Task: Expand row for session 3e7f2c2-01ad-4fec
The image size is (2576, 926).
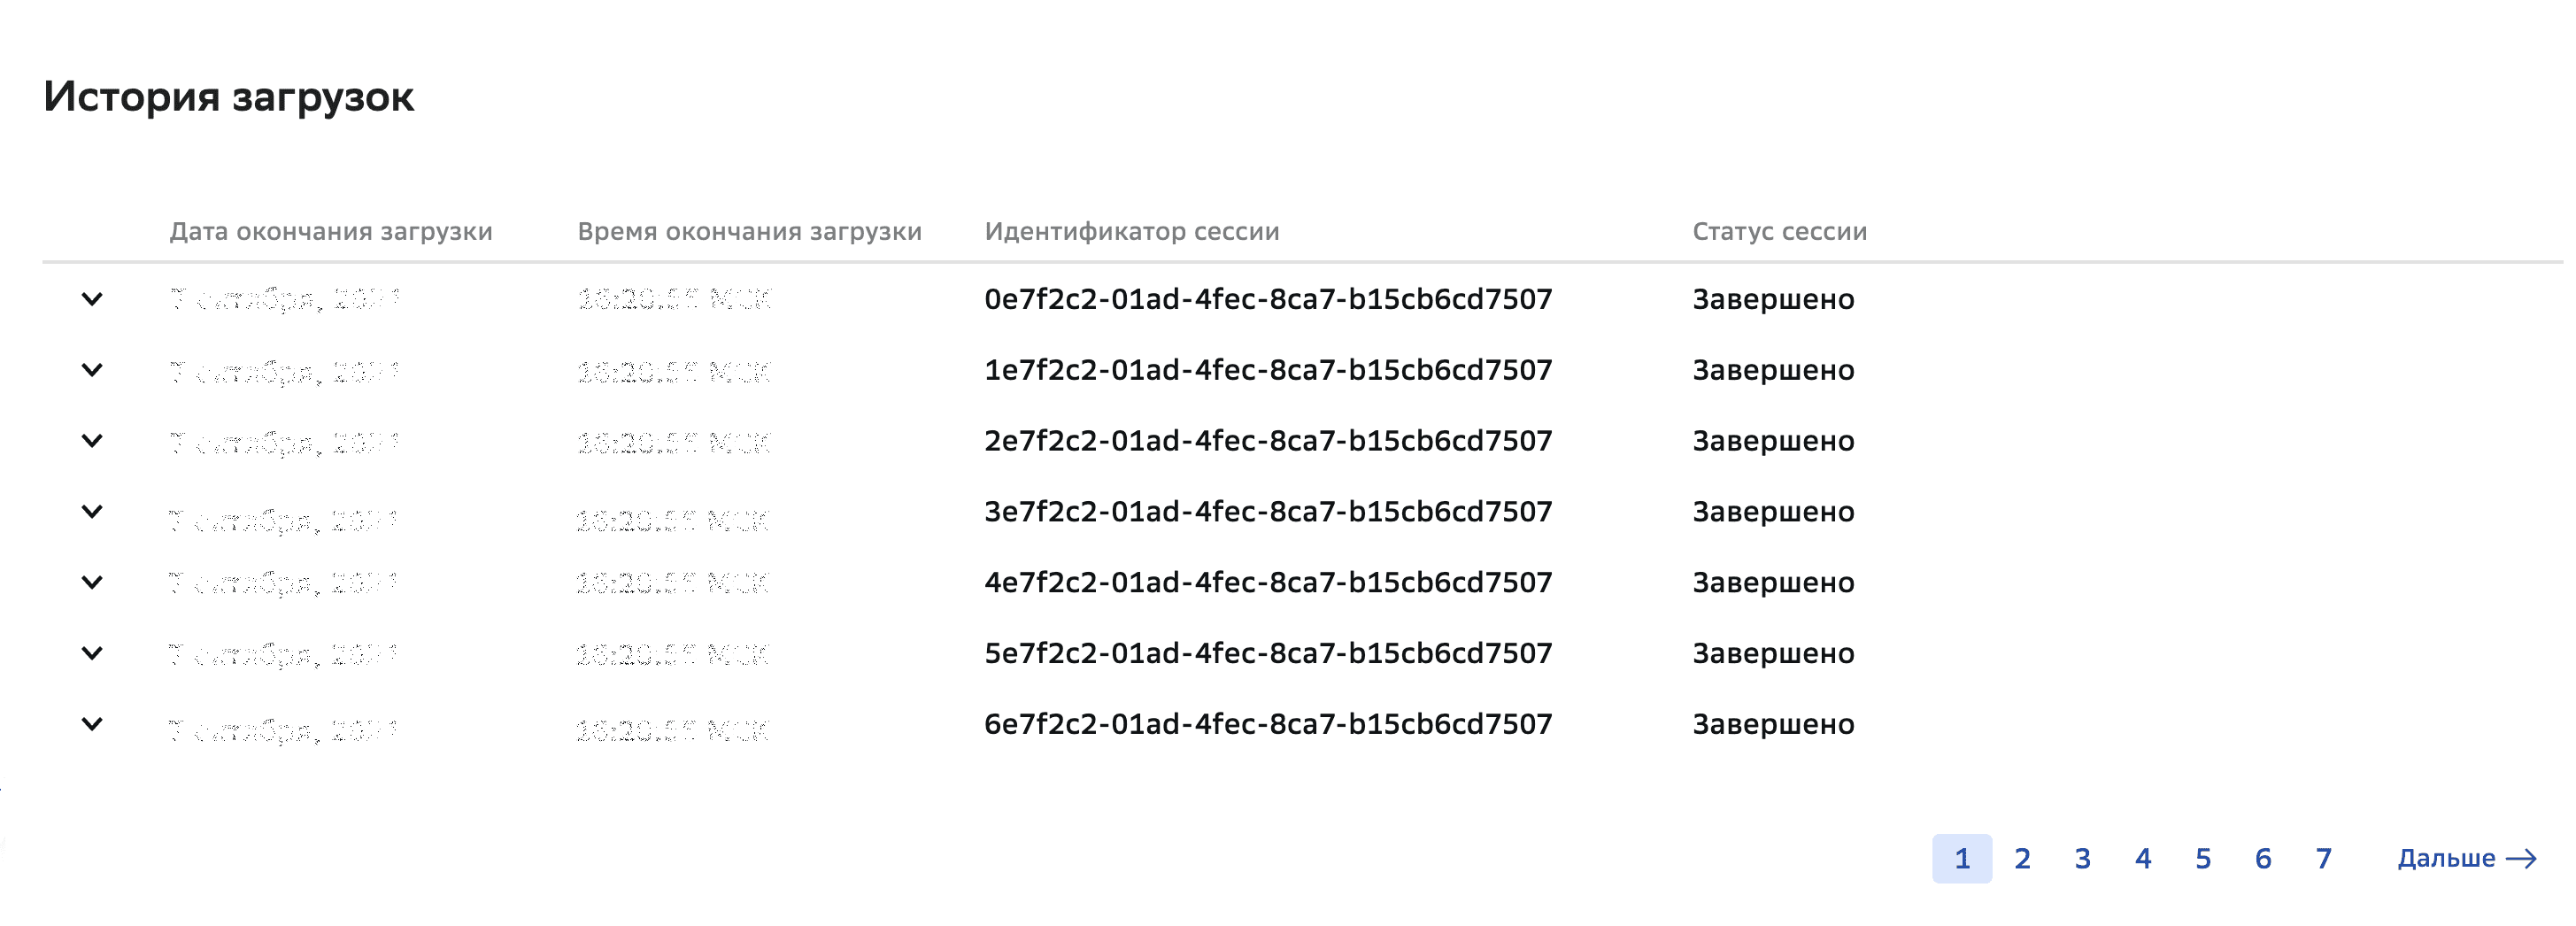Action: 92,512
